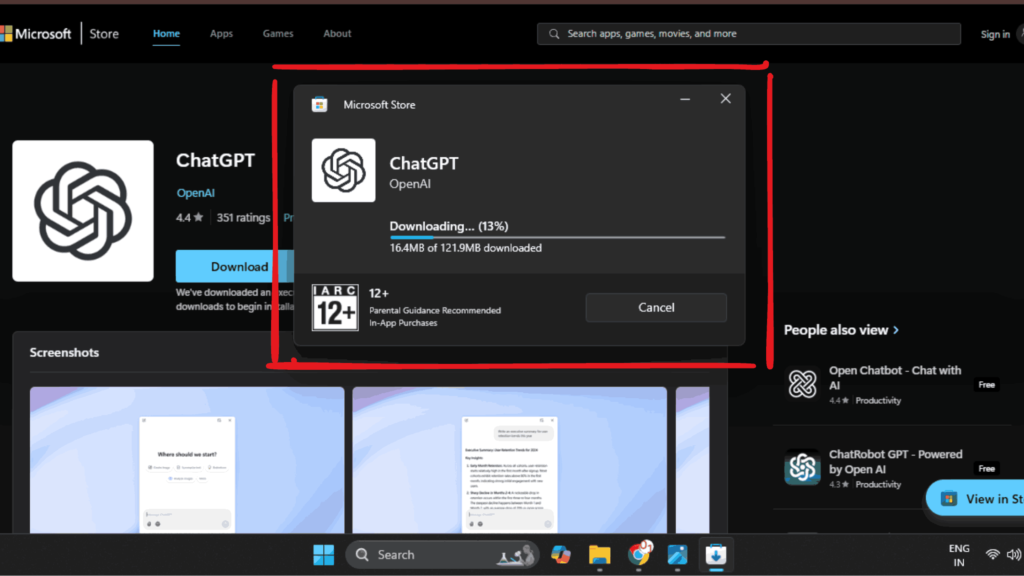1024x576 pixels.
Task: Open File Explorer from the taskbar
Action: (x=599, y=554)
